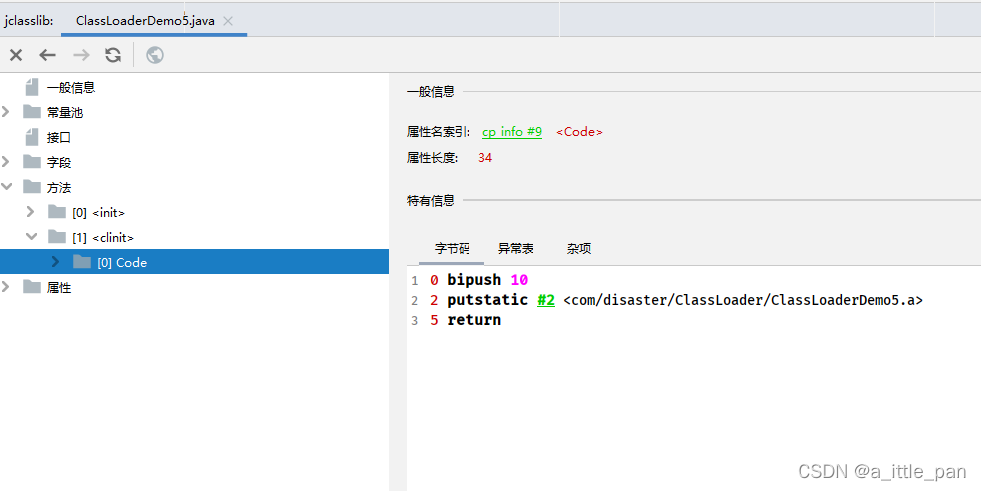Click the jclasslib panel label
The image size is (981, 491).
click(x=28, y=21)
